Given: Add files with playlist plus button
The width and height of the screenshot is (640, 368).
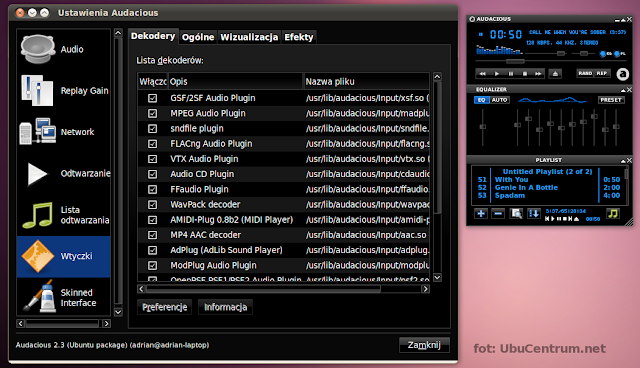Looking at the screenshot, I should pyautogui.click(x=481, y=213).
